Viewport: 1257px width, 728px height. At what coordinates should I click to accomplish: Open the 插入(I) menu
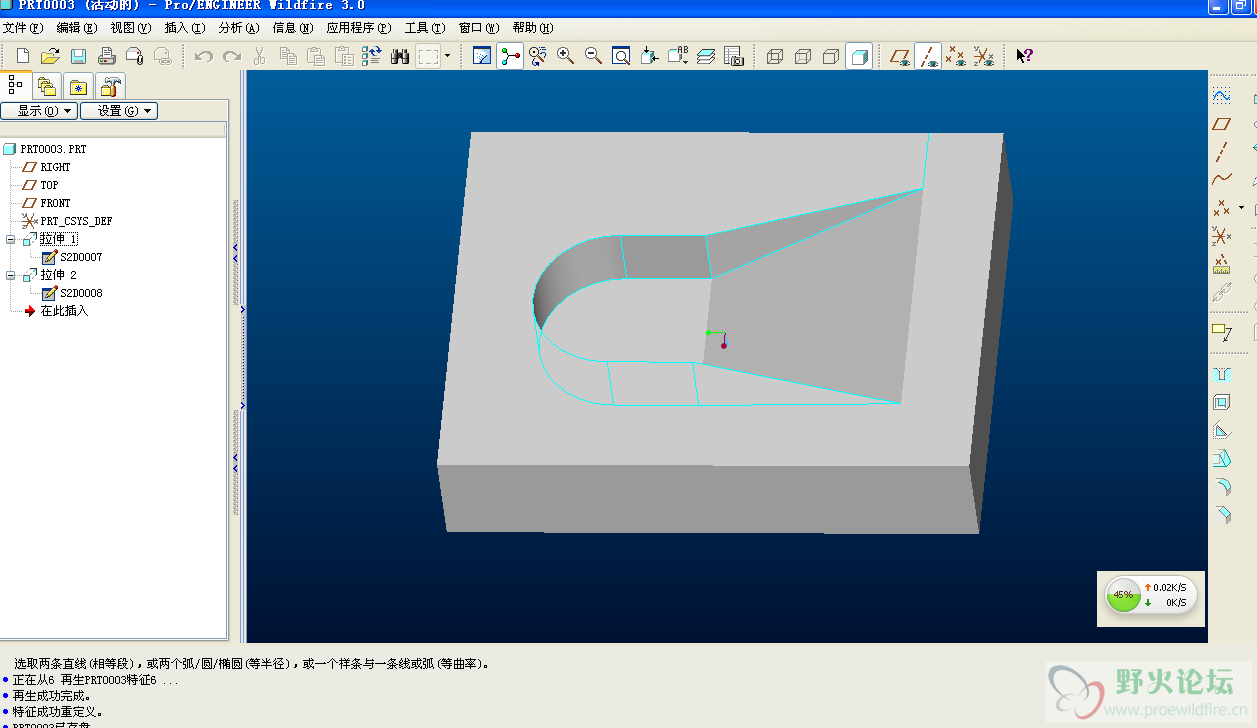pos(185,28)
